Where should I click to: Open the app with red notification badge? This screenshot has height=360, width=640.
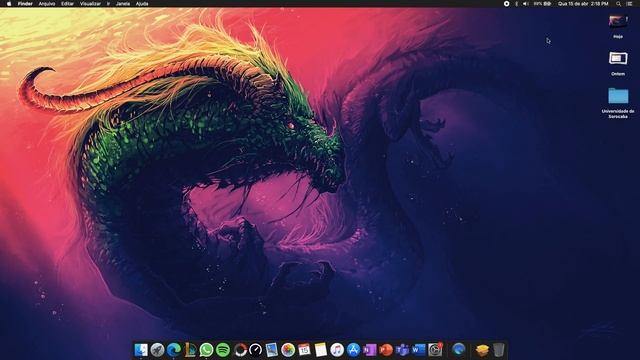pyautogui.click(x=436, y=350)
